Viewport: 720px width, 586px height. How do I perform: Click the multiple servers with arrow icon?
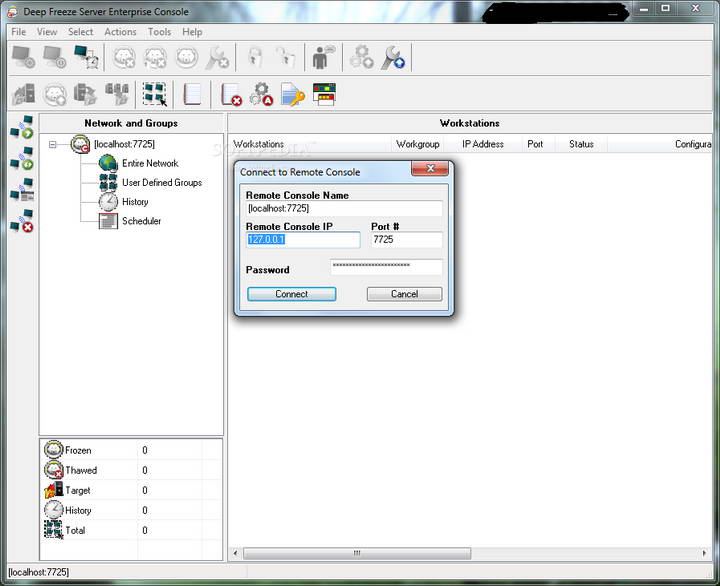click(117, 94)
